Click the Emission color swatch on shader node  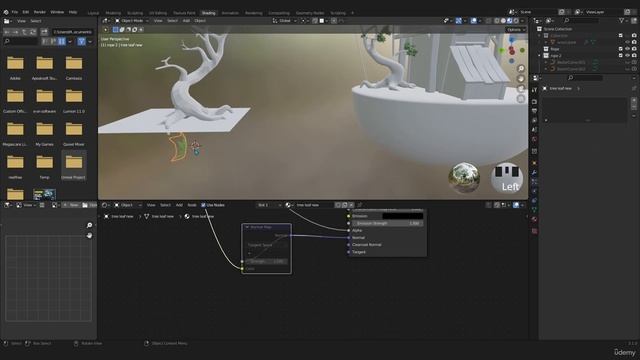pos(402,216)
